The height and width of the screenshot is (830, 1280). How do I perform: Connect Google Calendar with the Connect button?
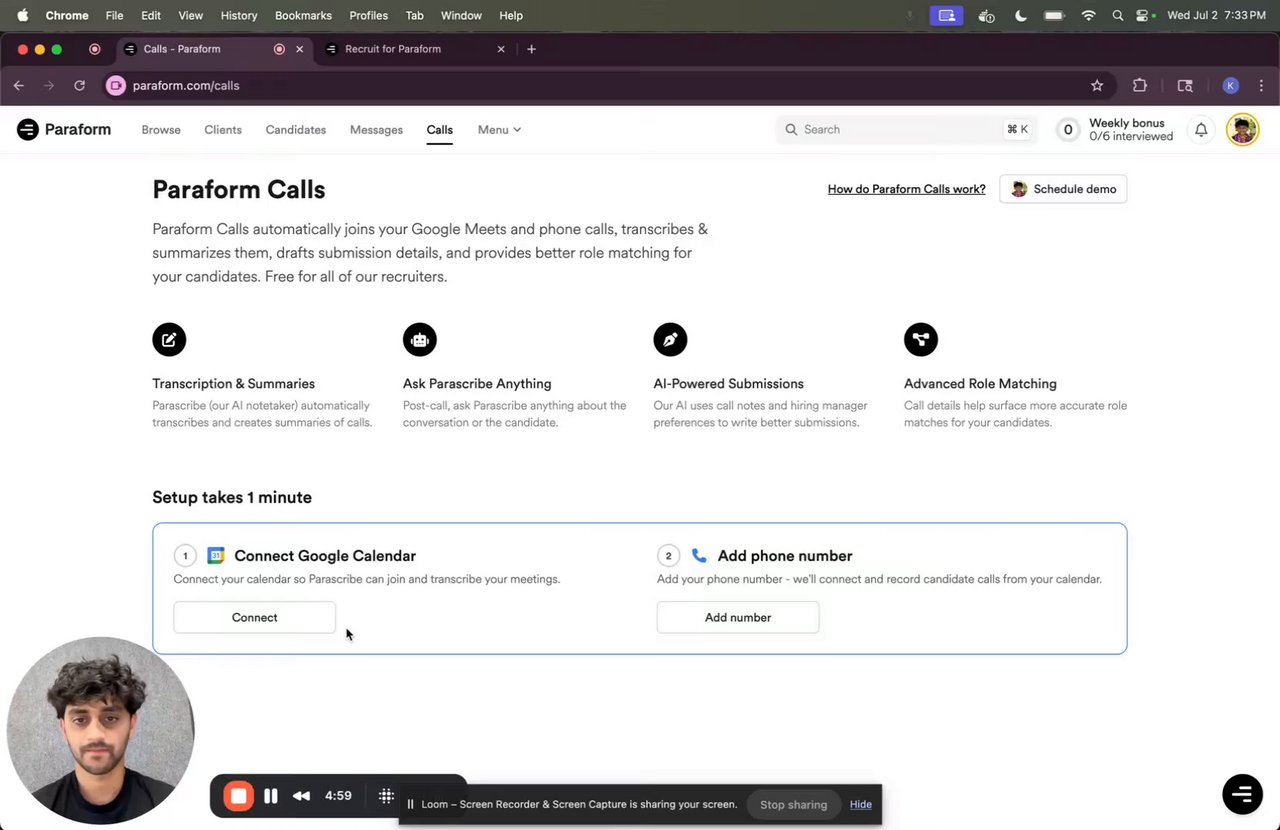pos(254,618)
